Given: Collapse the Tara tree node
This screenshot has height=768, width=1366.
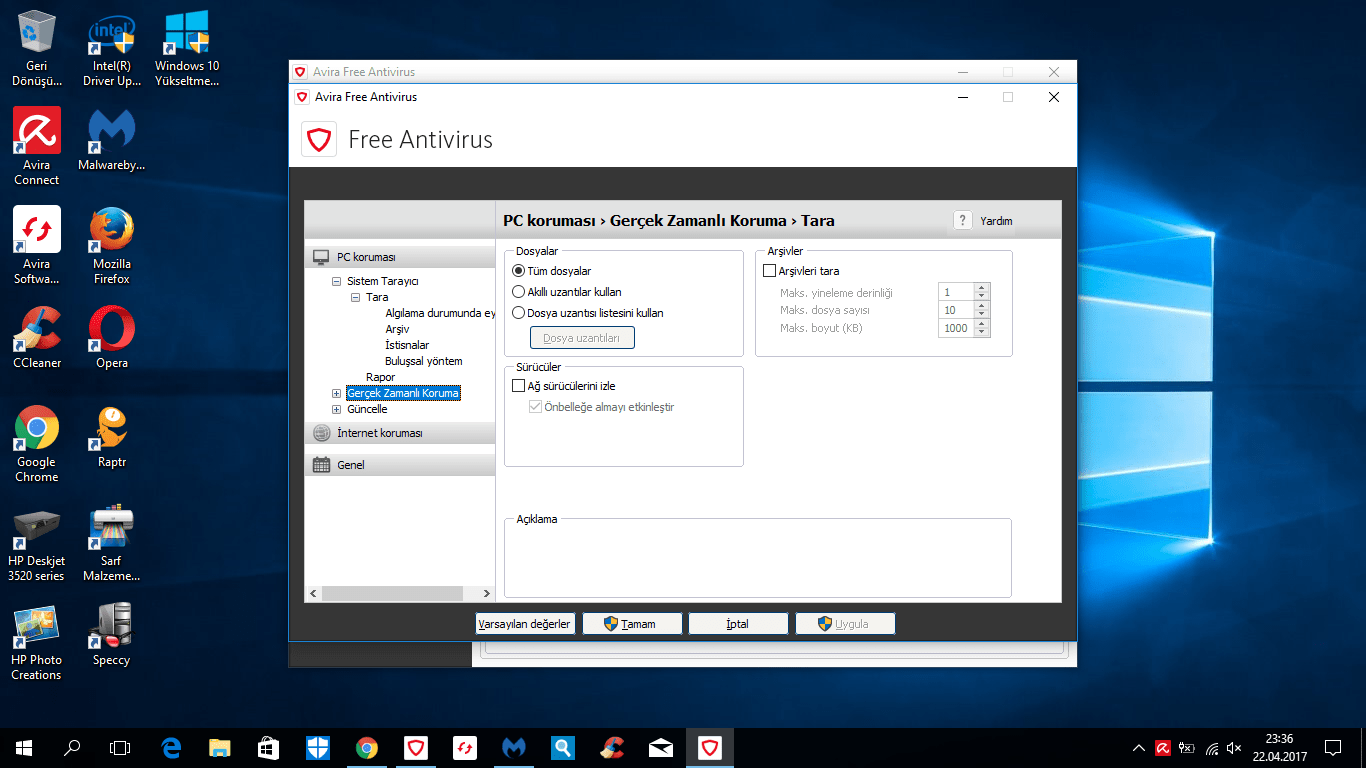Looking at the screenshot, I should (356, 298).
